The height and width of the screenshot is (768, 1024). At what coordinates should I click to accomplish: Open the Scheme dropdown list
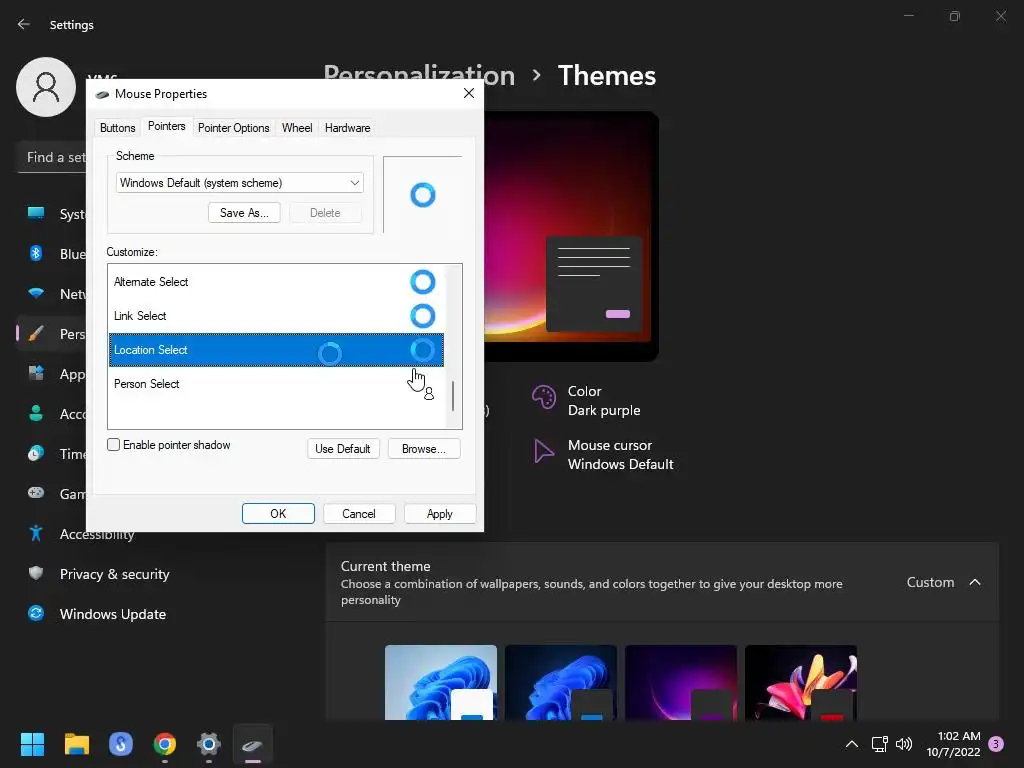[240, 183]
